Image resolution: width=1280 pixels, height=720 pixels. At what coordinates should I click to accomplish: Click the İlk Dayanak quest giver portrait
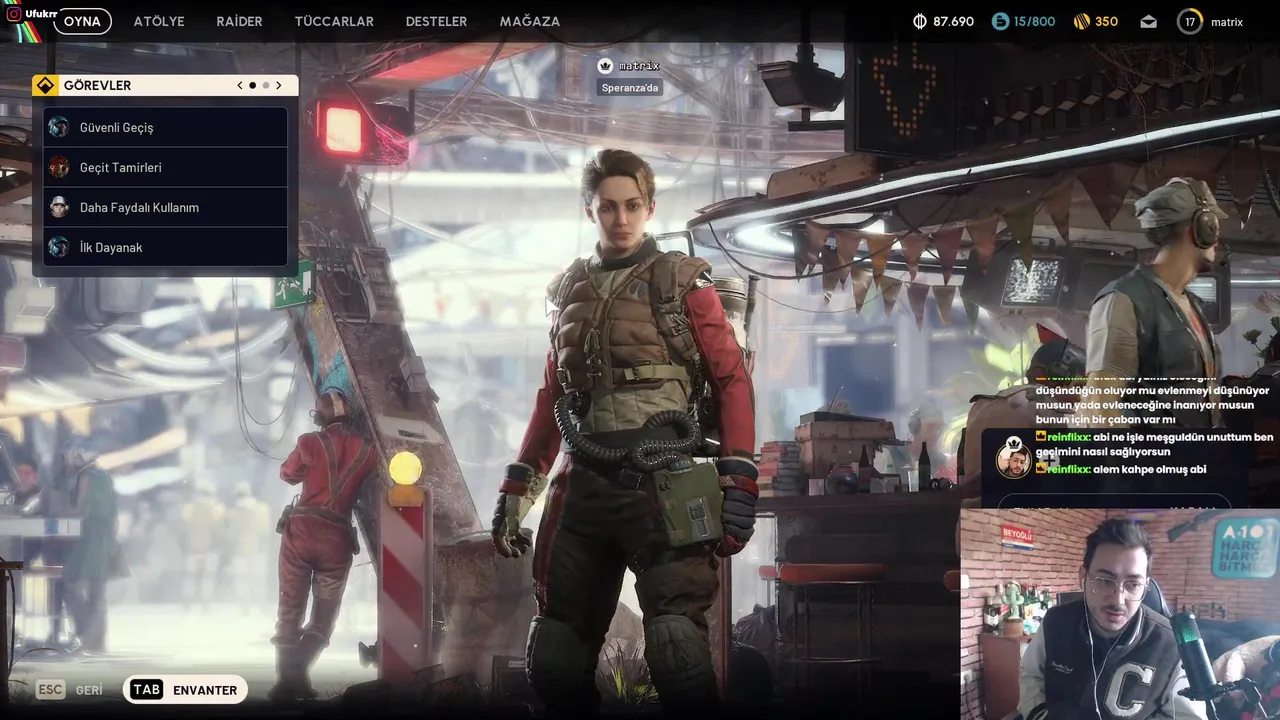point(59,247)
